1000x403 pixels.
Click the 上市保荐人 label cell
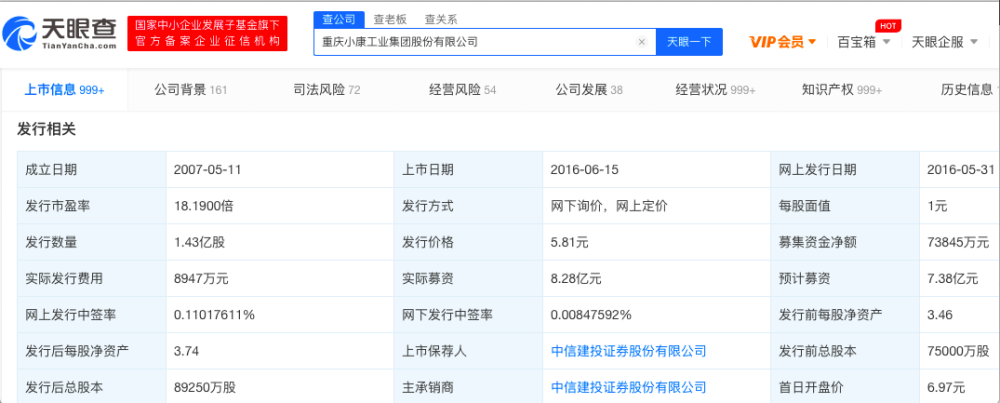(x=468, y=351)
